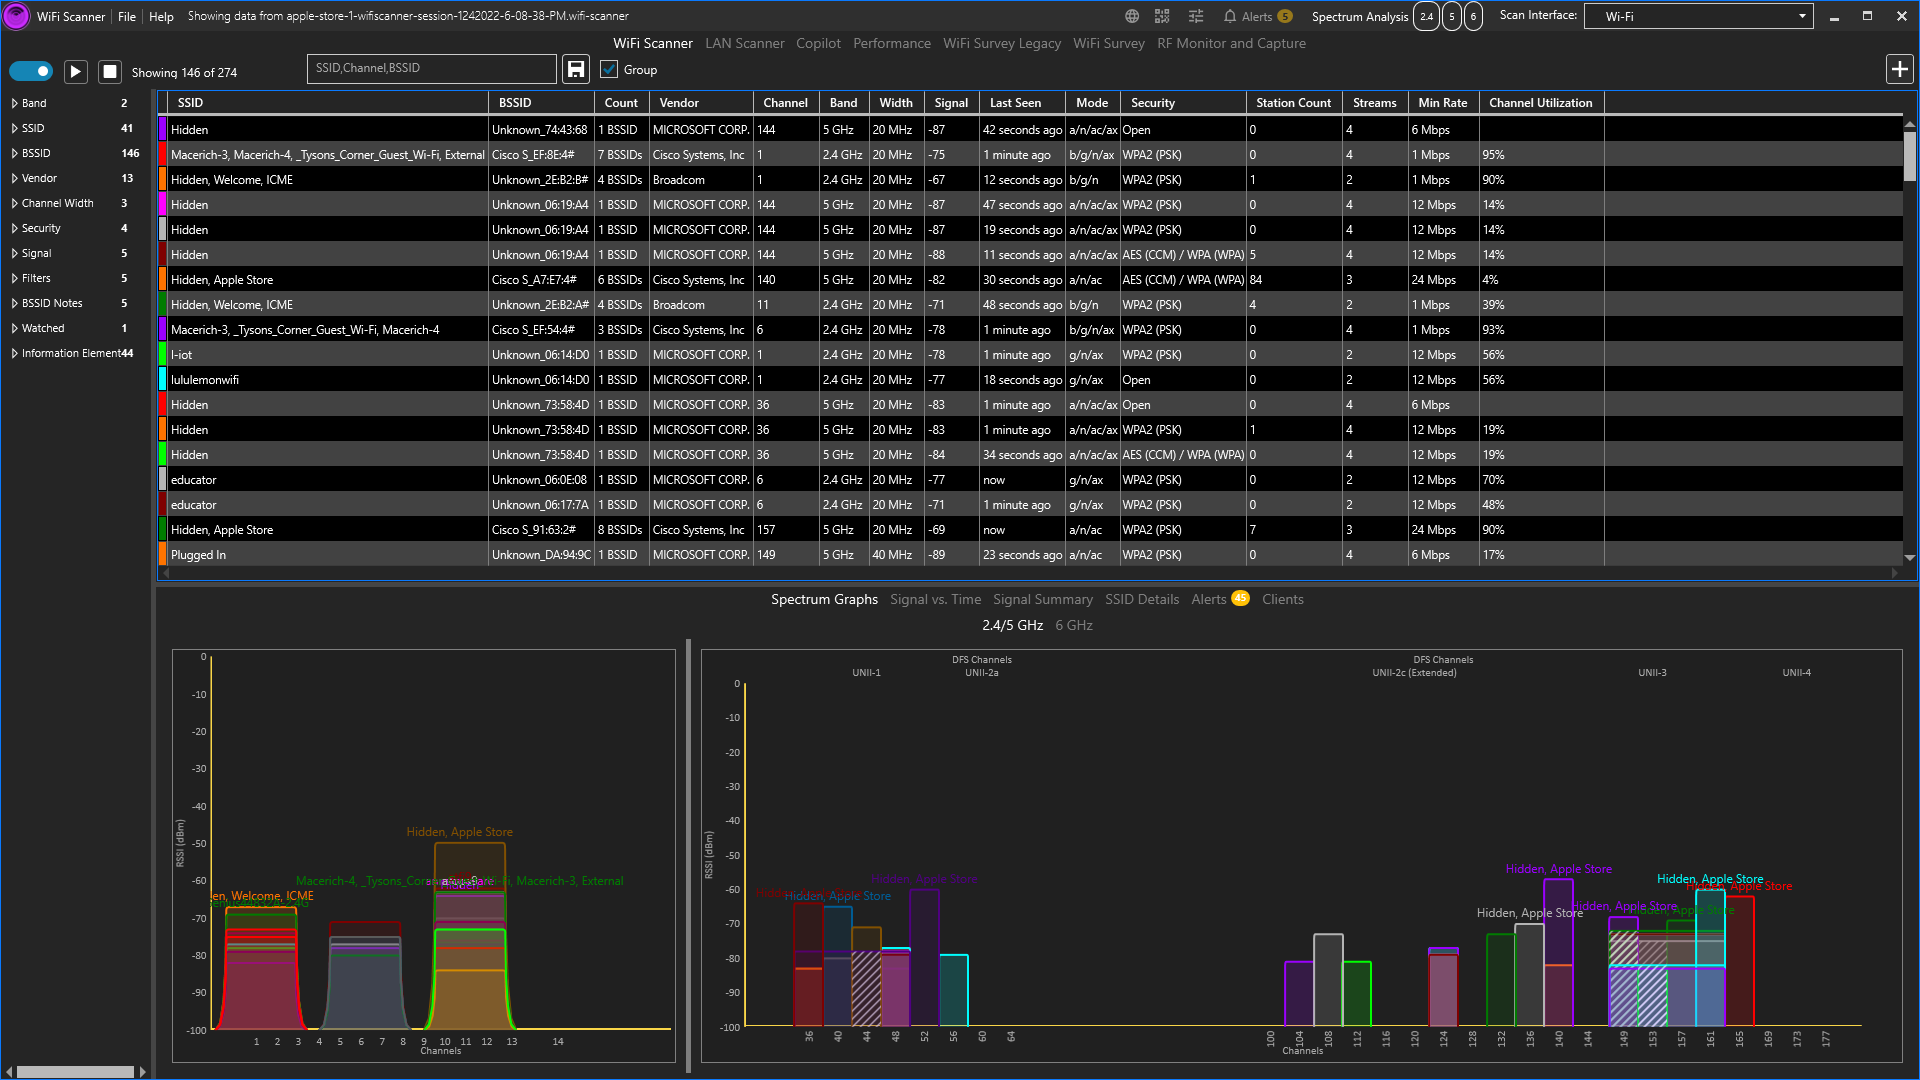Viewport: 1920px width, 1080px height.
Task: Select the Plugged In network row
Action: pyautogui.click(x=1030, y=555)
